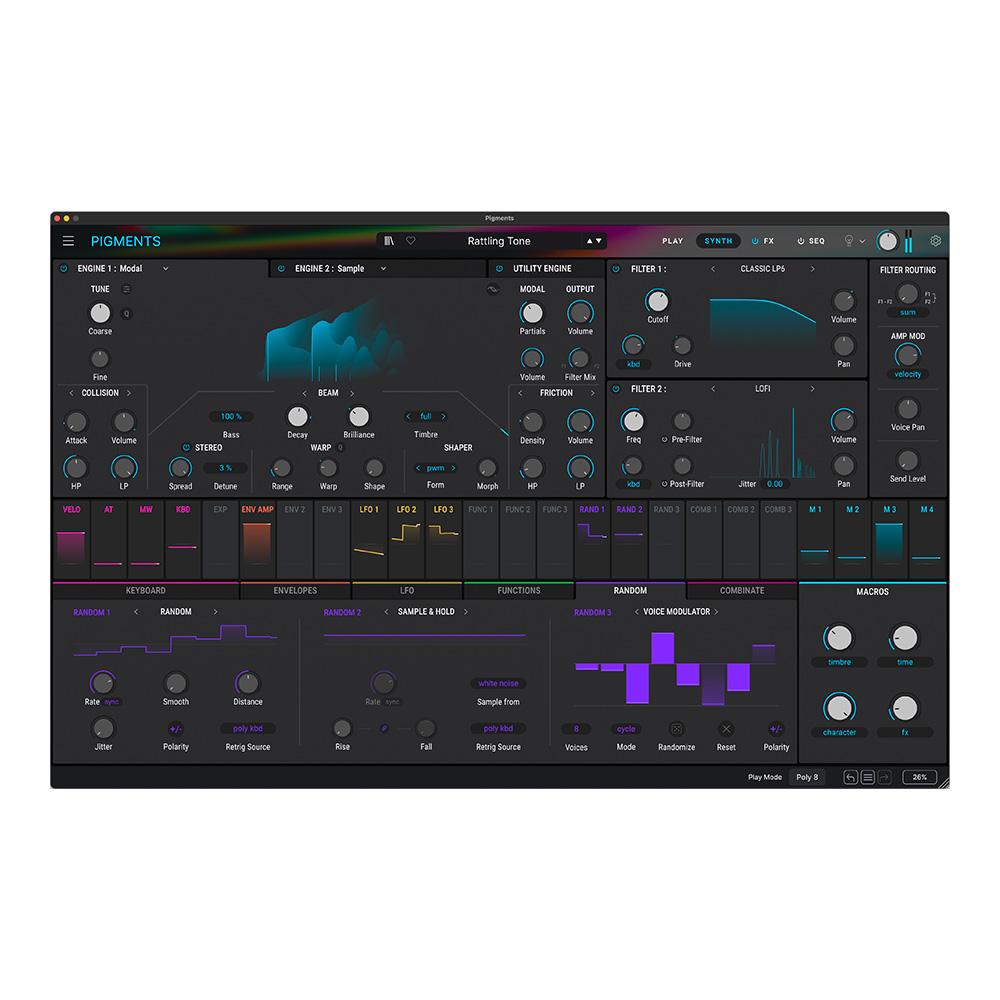Image resolution: width=1000 pixels, height=1000 pixels.
Task: Click the Reset X icon in Random 3
Action: [726, 728]
